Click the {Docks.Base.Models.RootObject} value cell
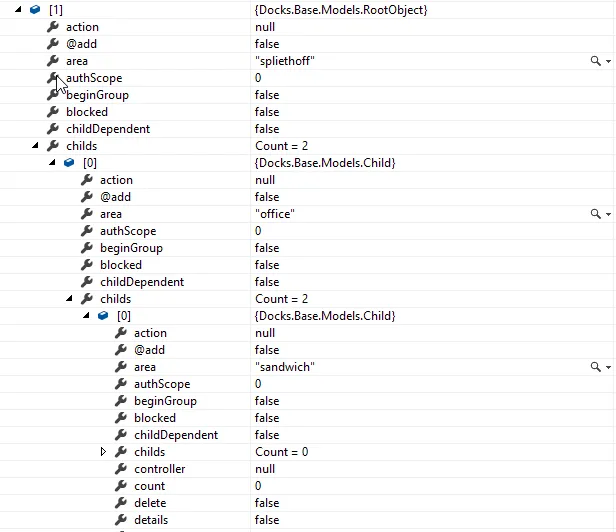616x532 pixels. point(433,10)
